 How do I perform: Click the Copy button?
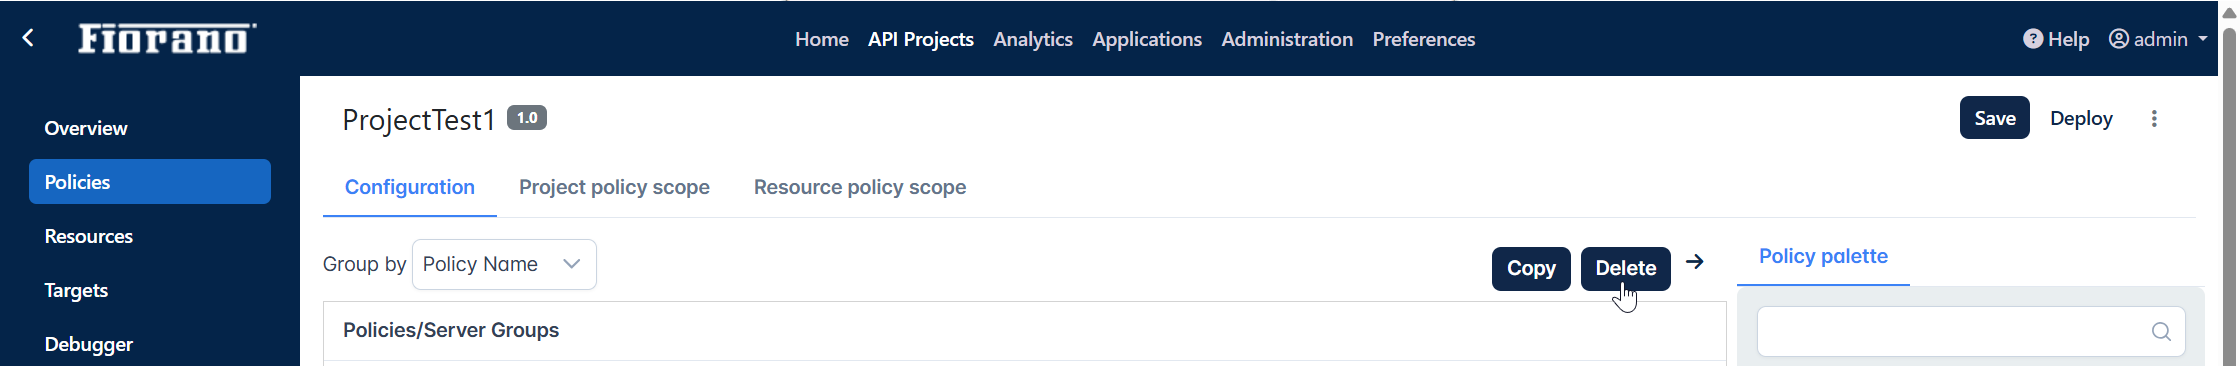point(1531,268)
